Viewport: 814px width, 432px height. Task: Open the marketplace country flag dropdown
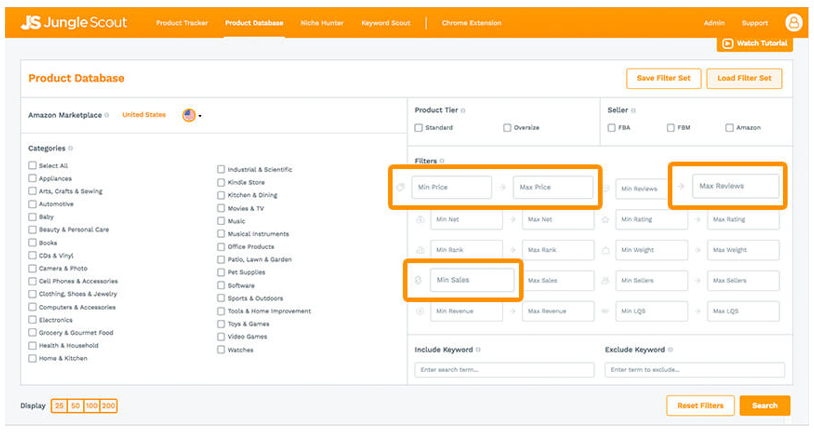click(191, 115)
